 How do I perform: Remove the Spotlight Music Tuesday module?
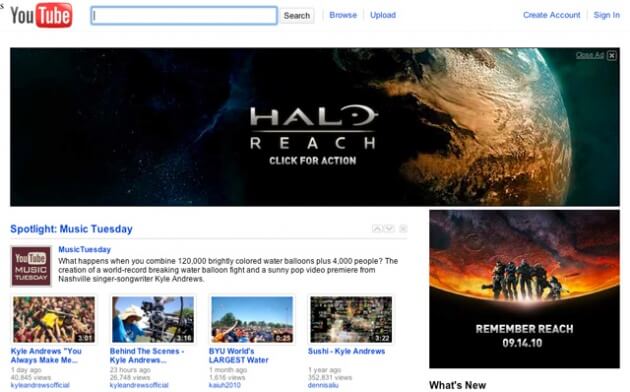403,229
